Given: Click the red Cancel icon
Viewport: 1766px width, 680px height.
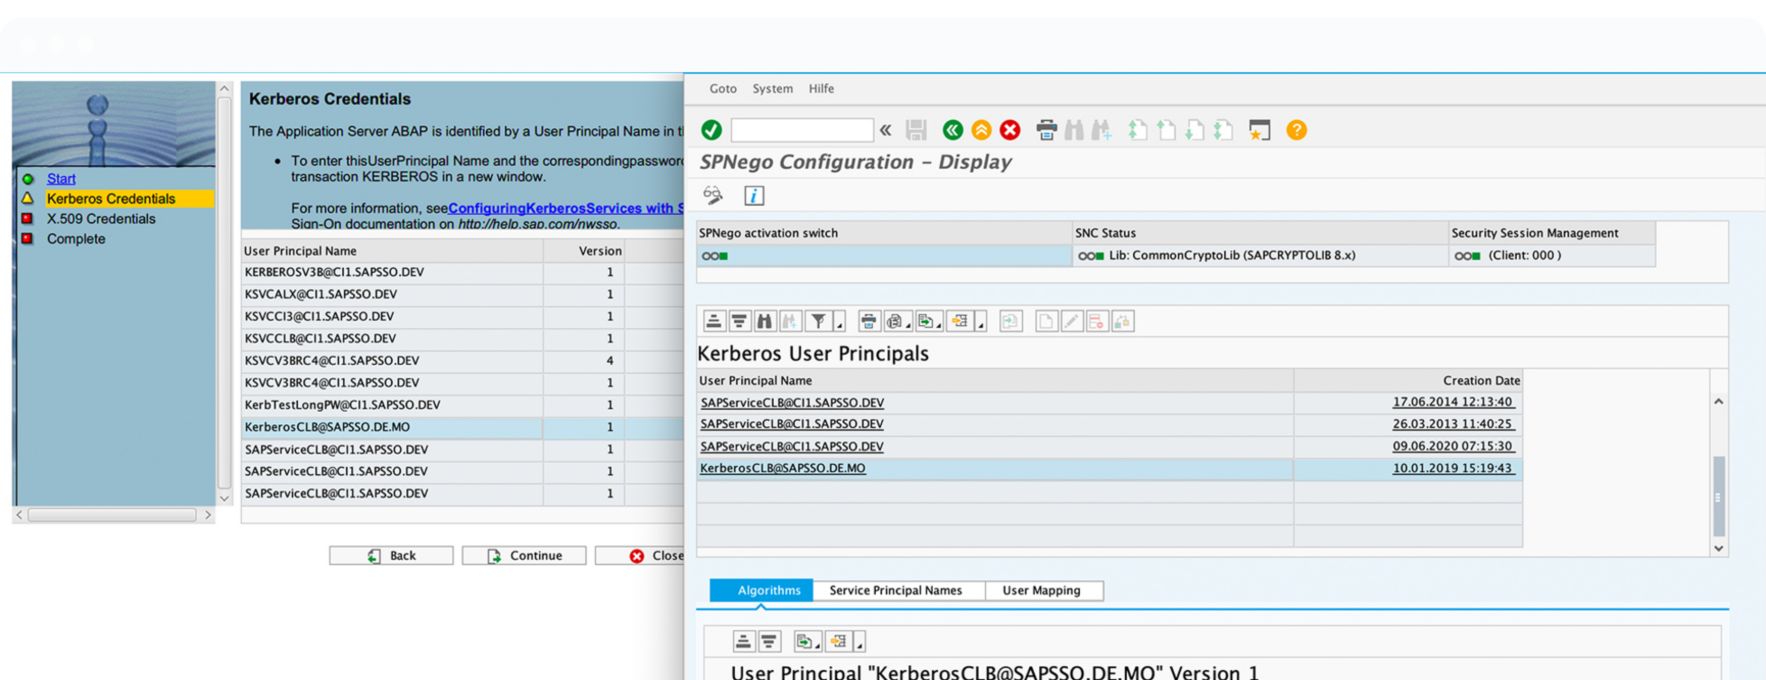Looking at the screenshot, I should point(1010,130).
